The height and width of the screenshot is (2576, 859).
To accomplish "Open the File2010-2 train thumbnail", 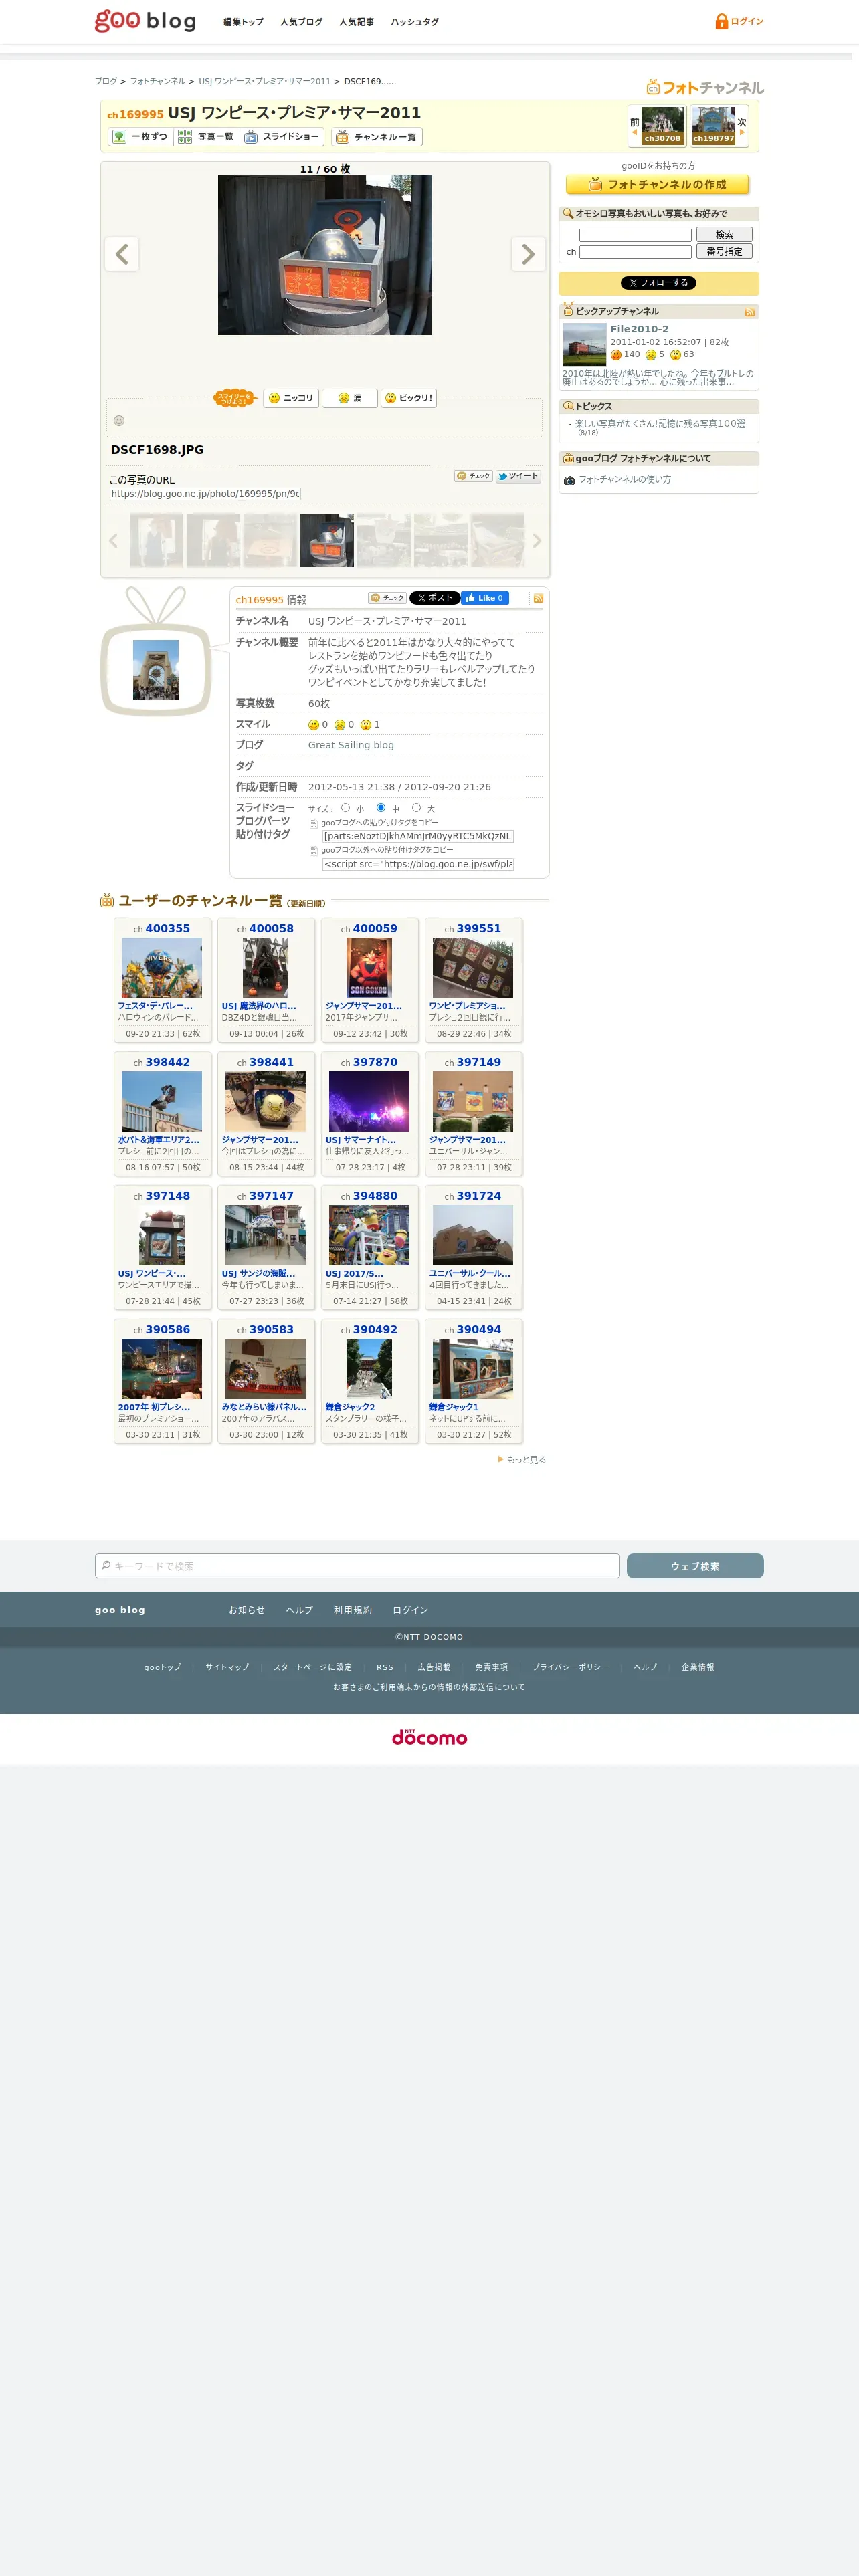I will (584, 344).
